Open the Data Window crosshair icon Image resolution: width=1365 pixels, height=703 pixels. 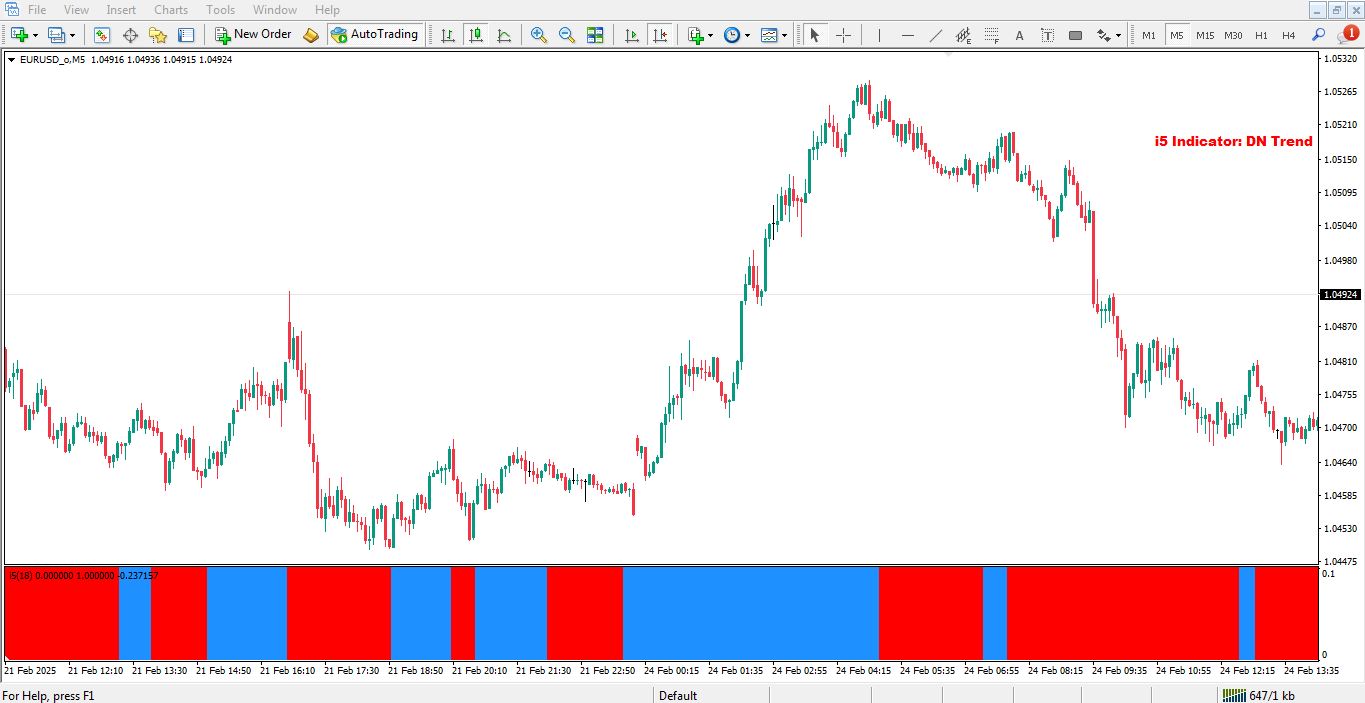coord(130,35)
